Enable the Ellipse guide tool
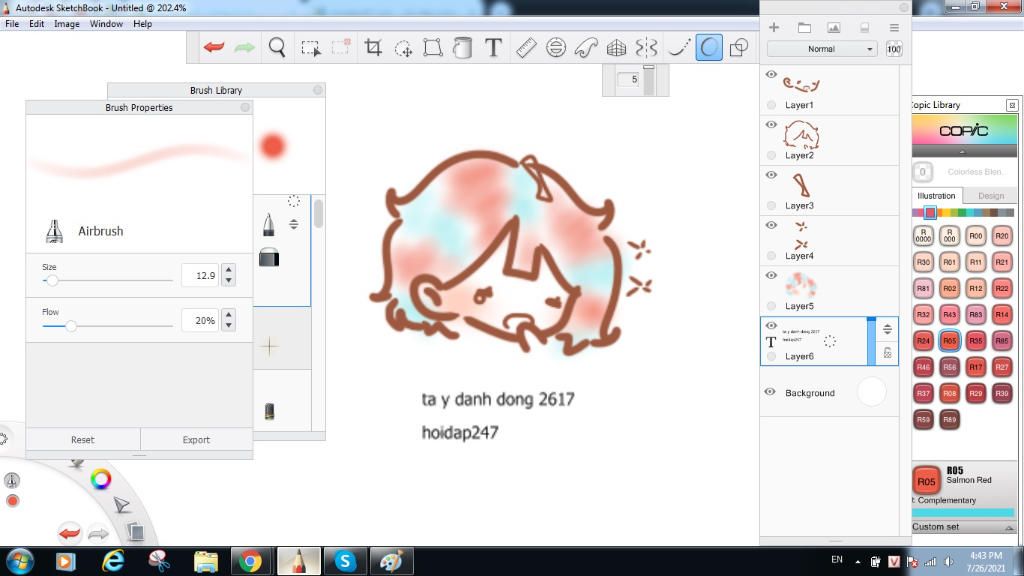Screen dimensions: 1024x576 (556, 47)
